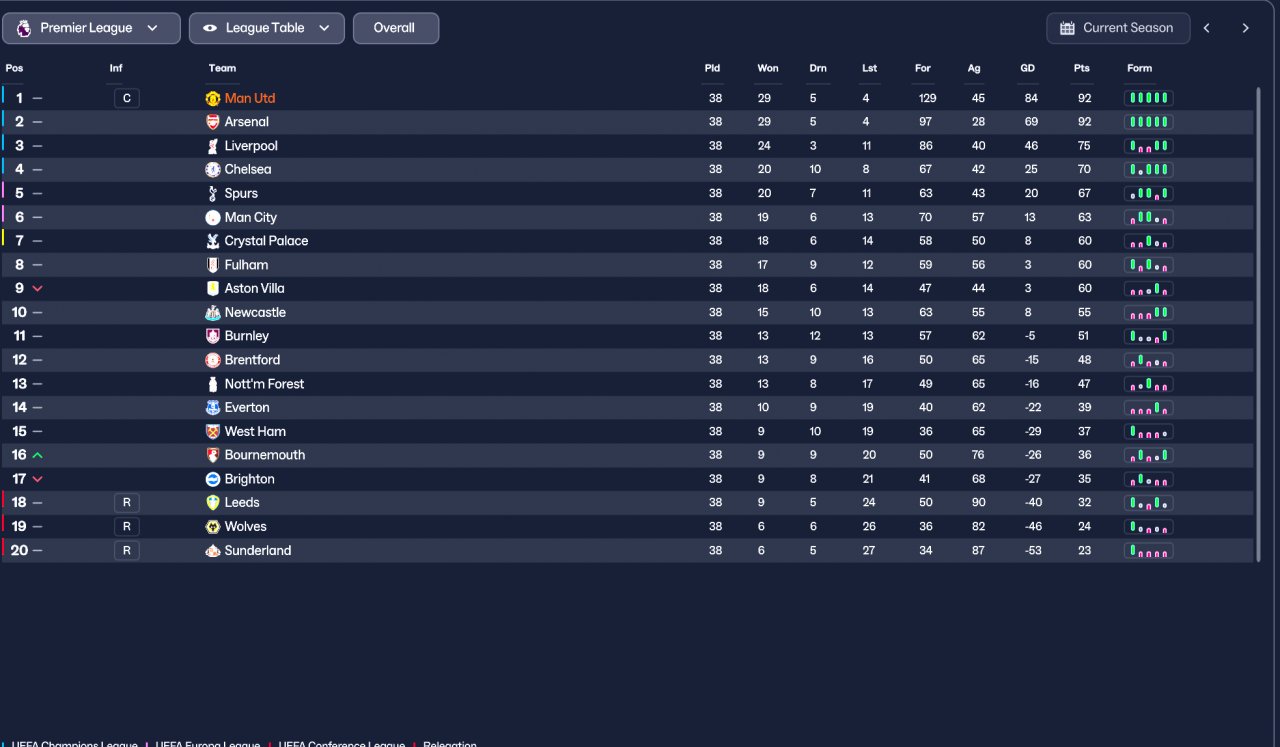The width and height of the screenshot is (1280, 747).
Task: Click the Wolves club crest icon
Action: pyautogui.click(x=213, y=527)
